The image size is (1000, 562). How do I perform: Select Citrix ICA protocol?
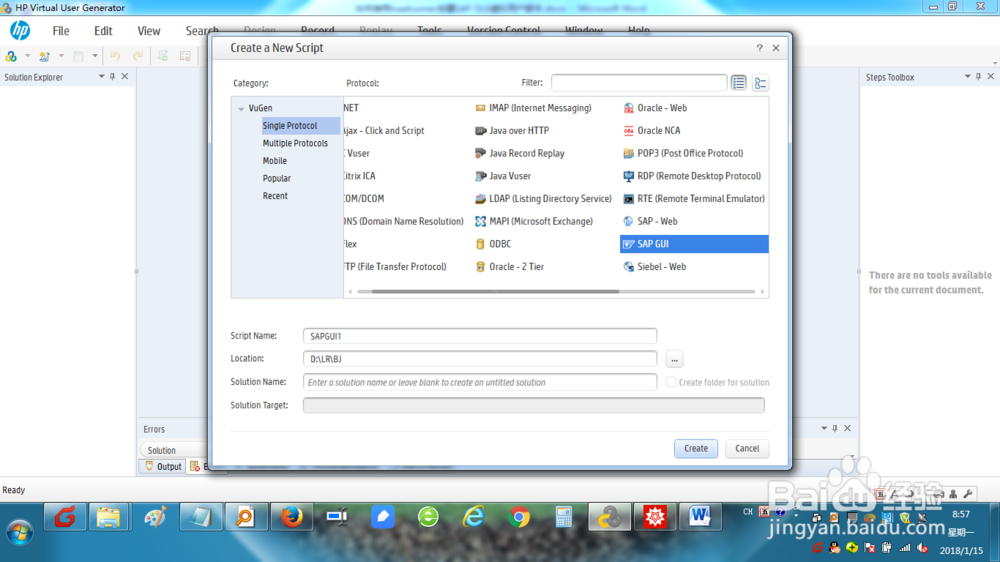[360, 176]
